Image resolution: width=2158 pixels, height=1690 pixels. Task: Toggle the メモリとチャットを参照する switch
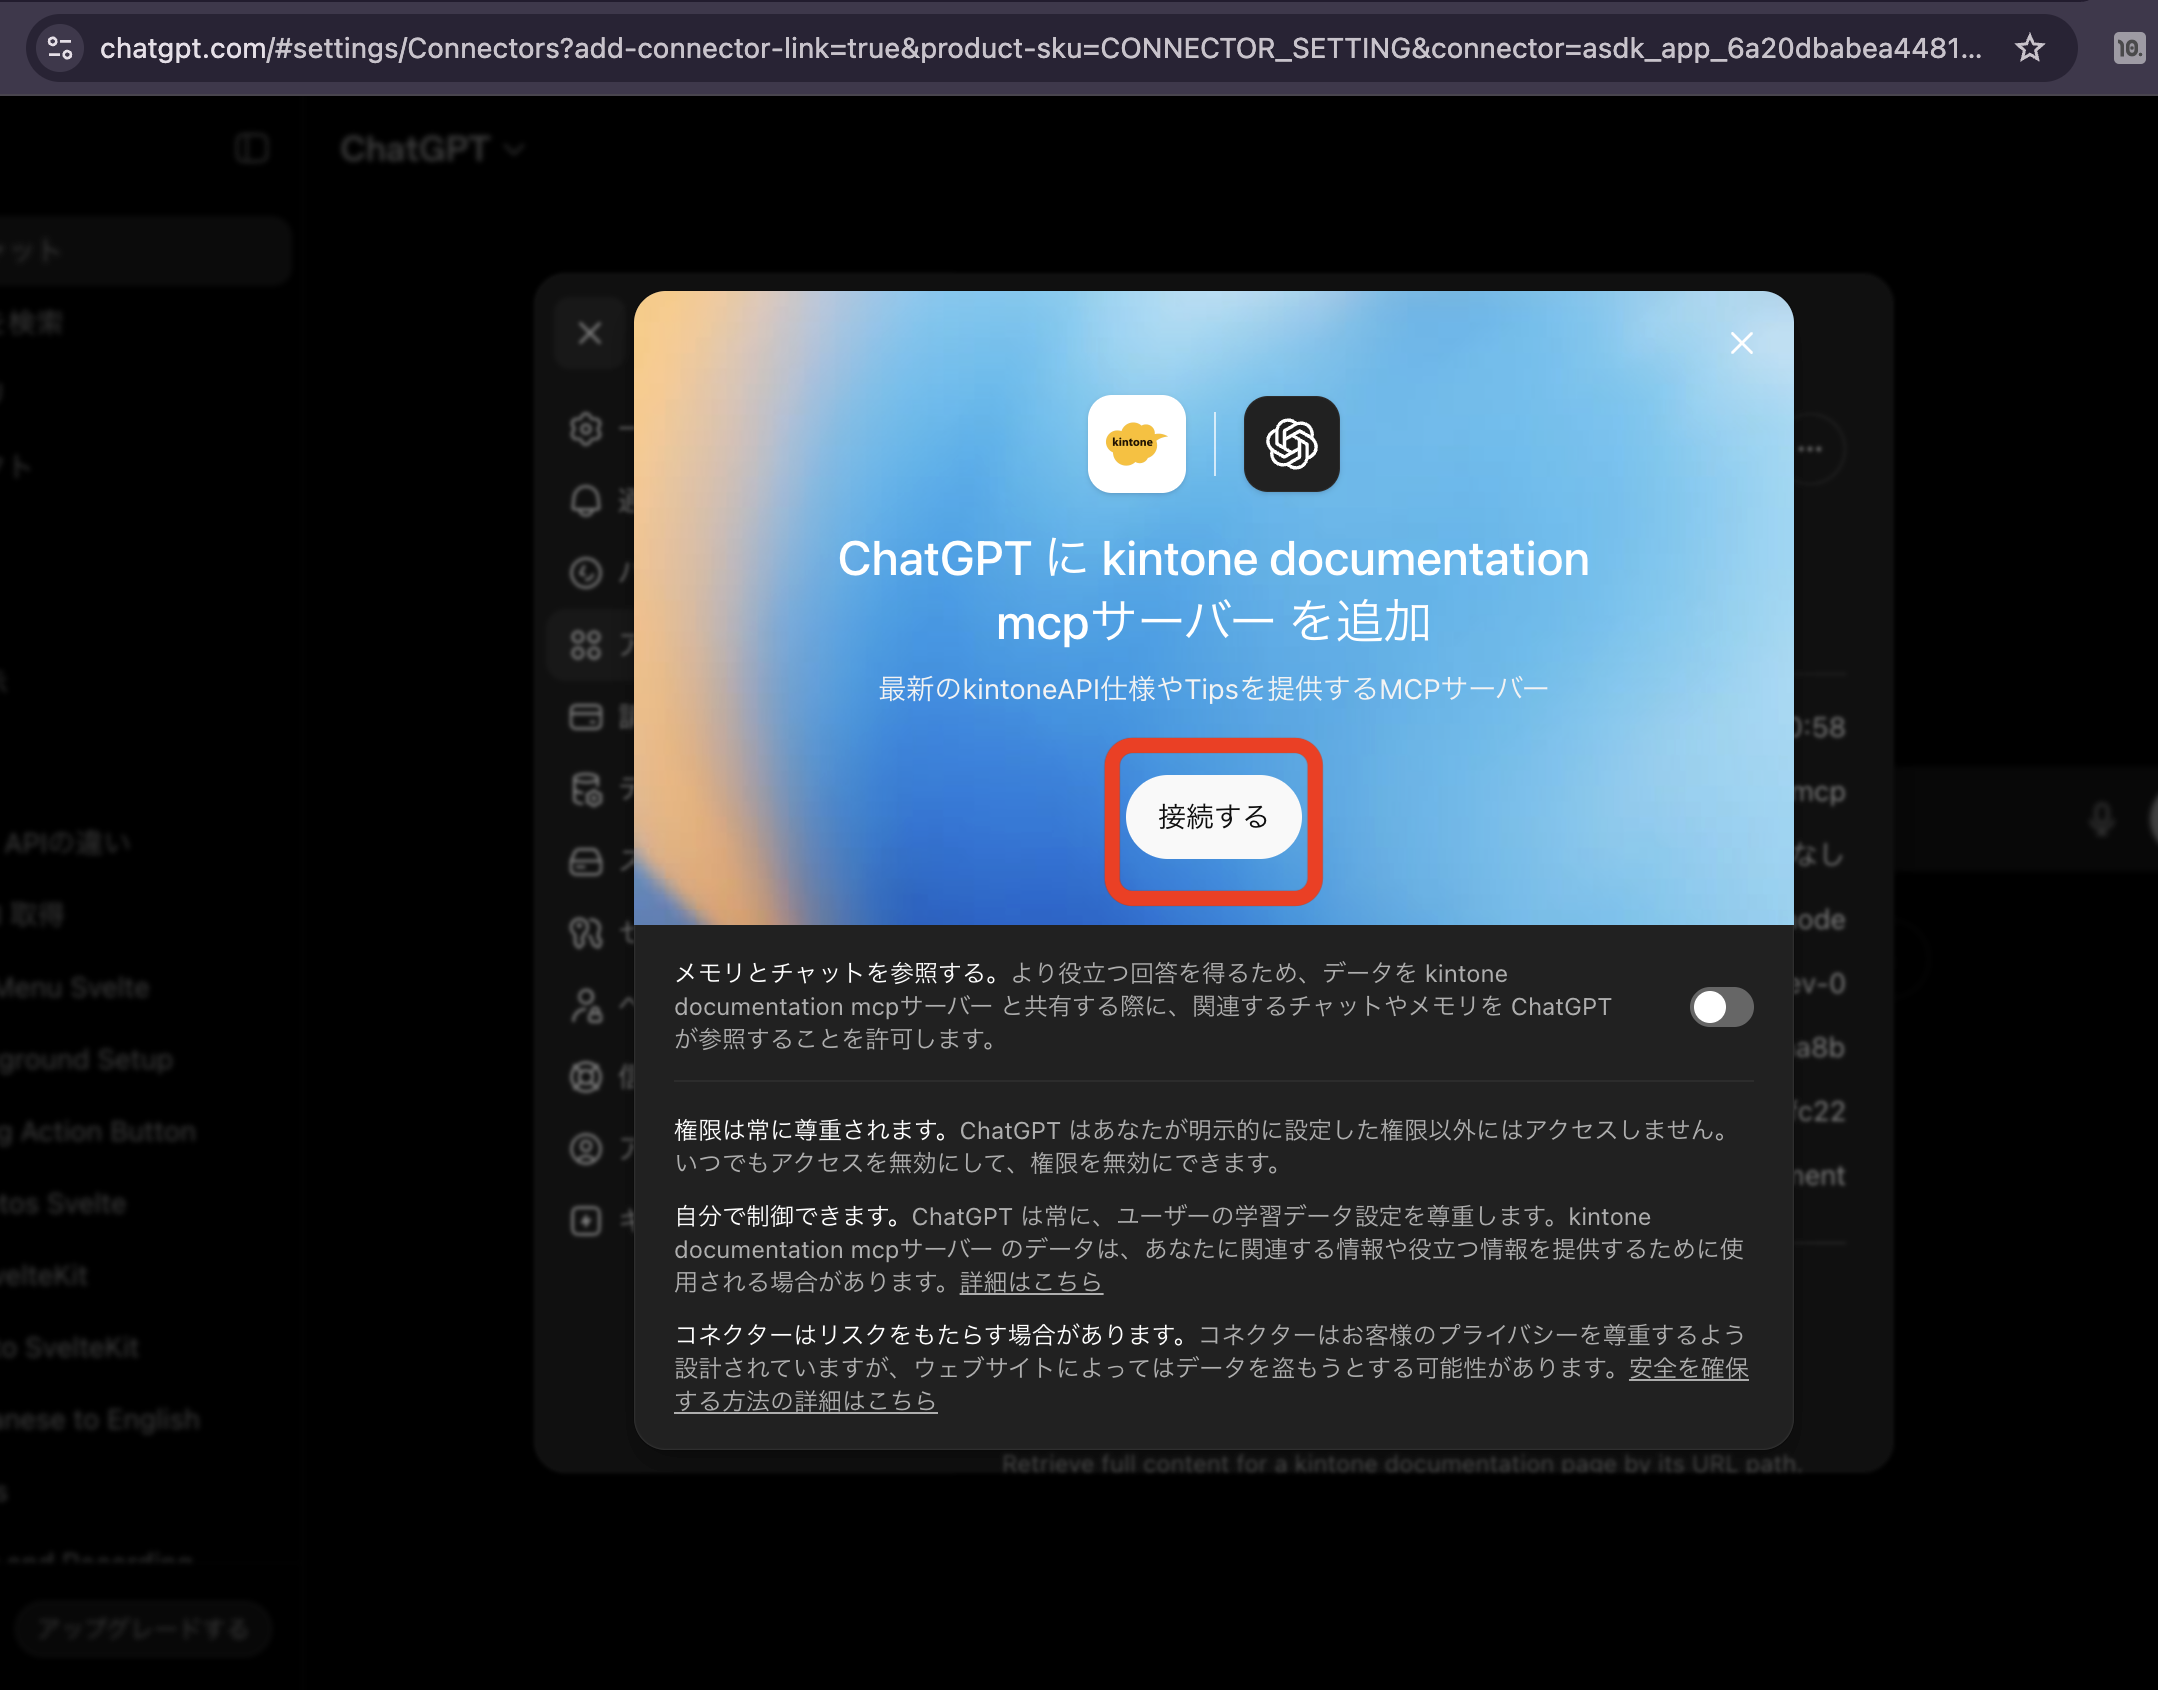1721,1007
